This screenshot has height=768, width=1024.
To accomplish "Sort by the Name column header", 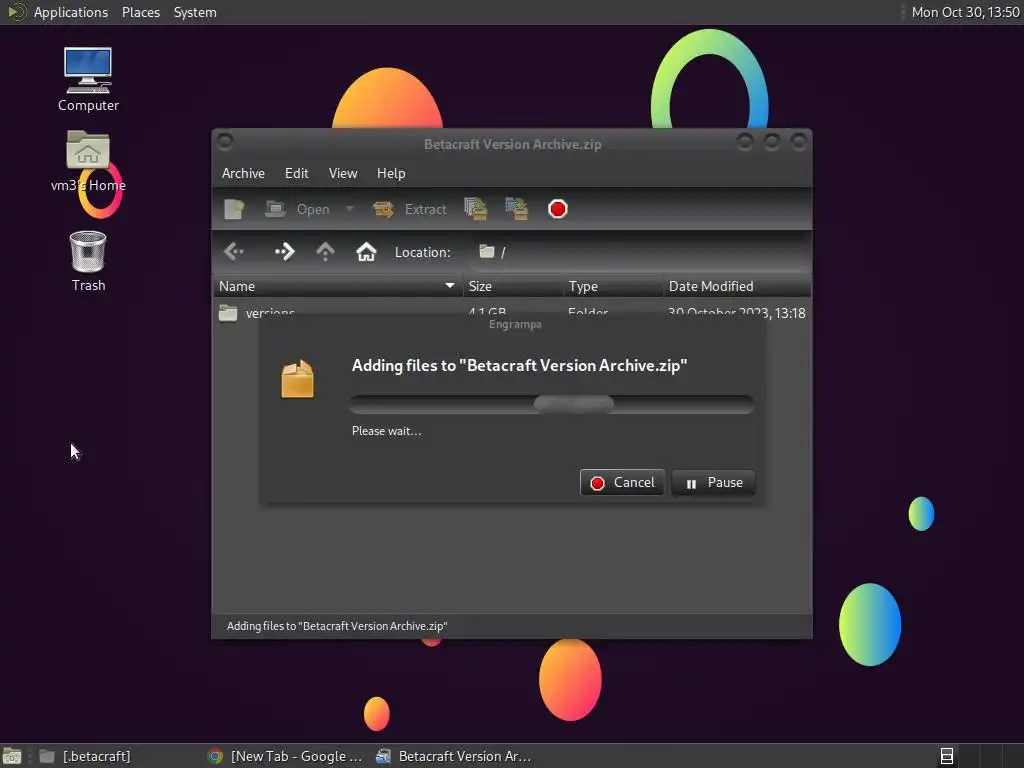I will pyautogui.click(x=338, y=286).
